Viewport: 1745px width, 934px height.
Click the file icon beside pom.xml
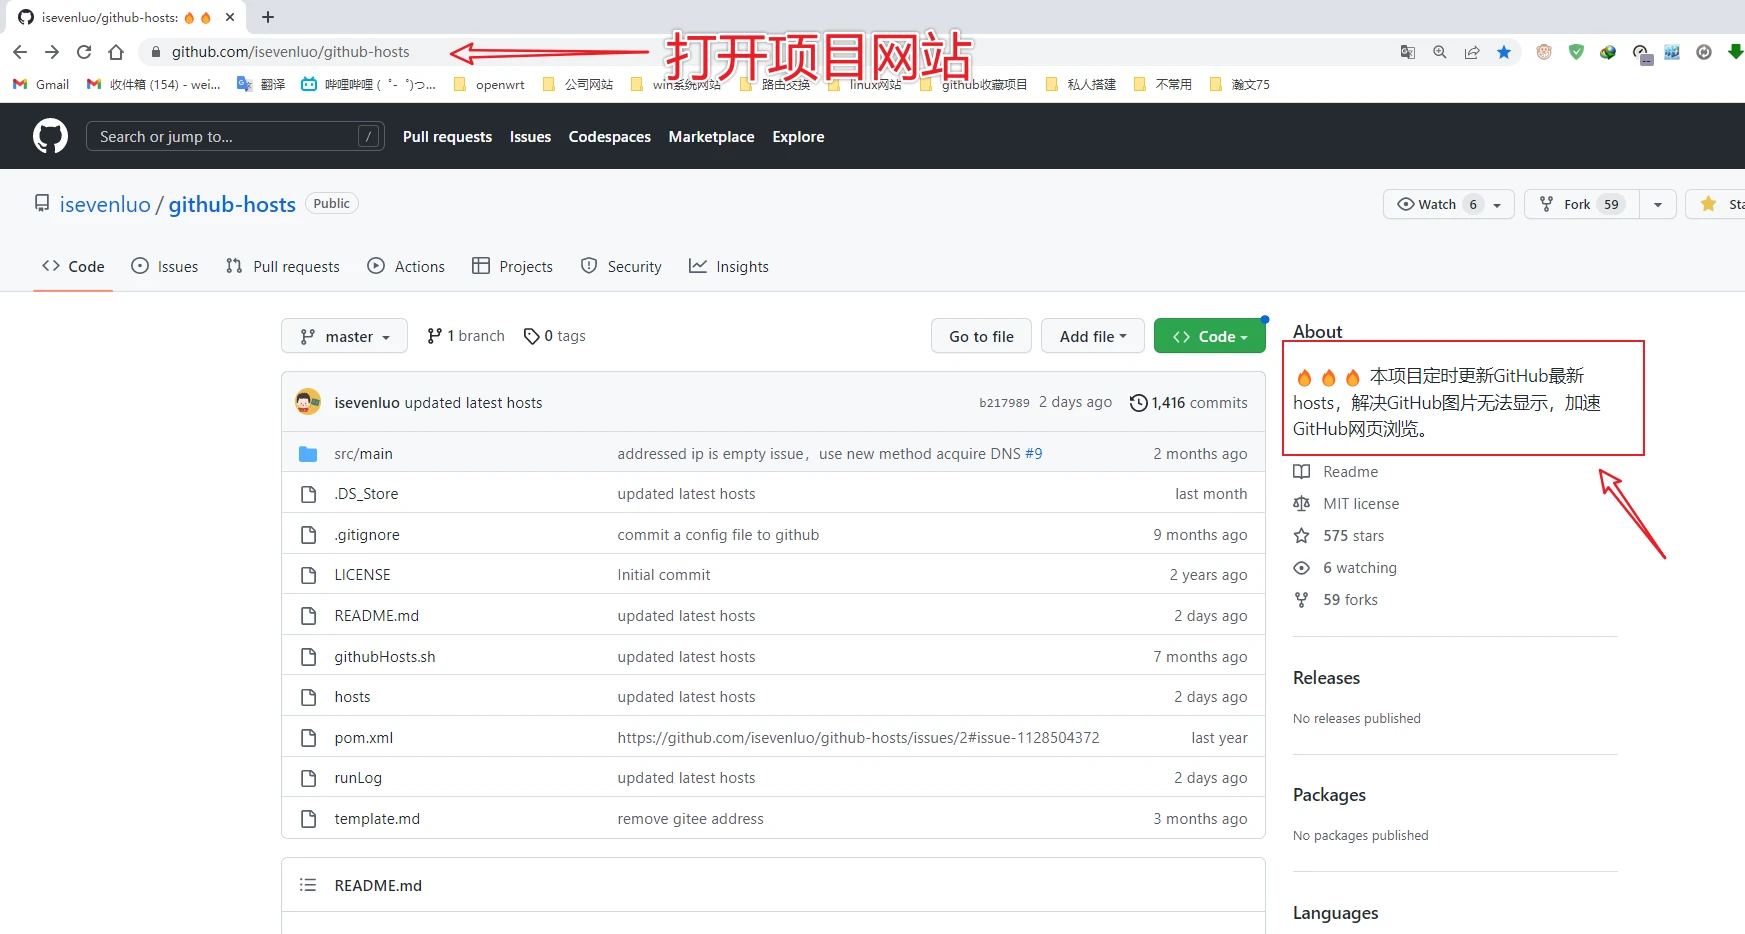[x=308, y=738]
